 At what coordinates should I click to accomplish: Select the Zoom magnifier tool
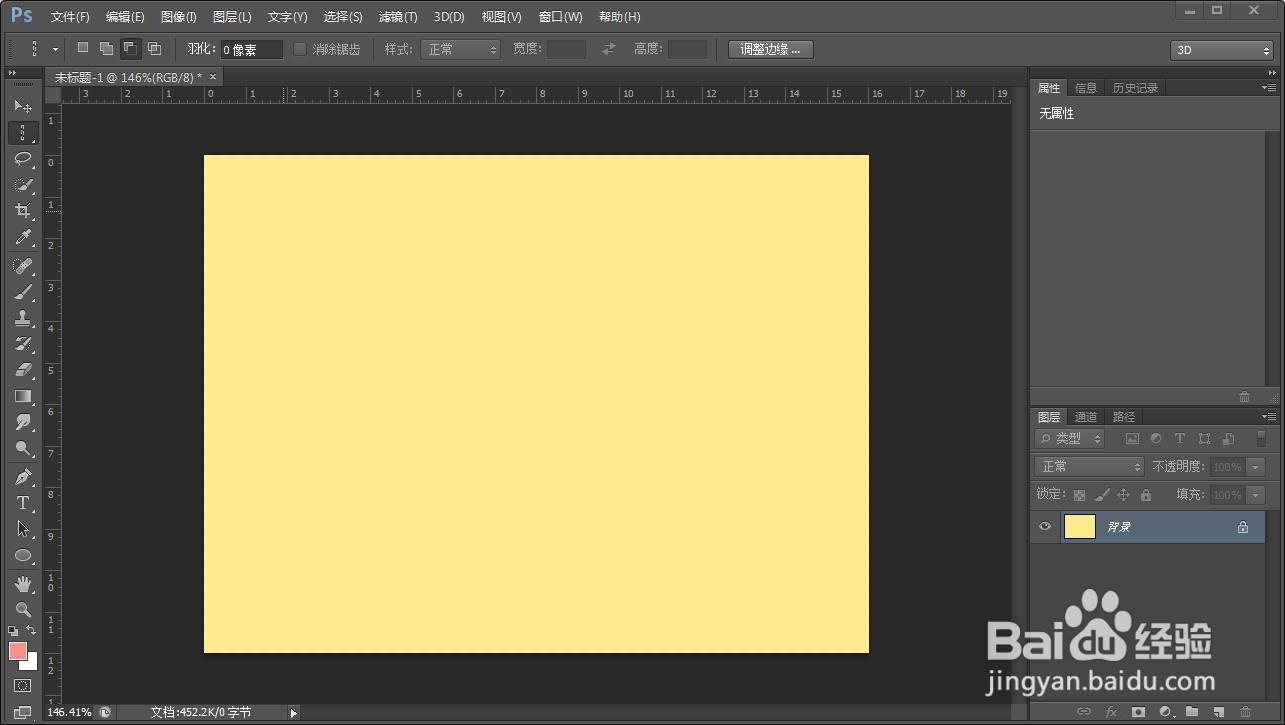click(23, 609)
